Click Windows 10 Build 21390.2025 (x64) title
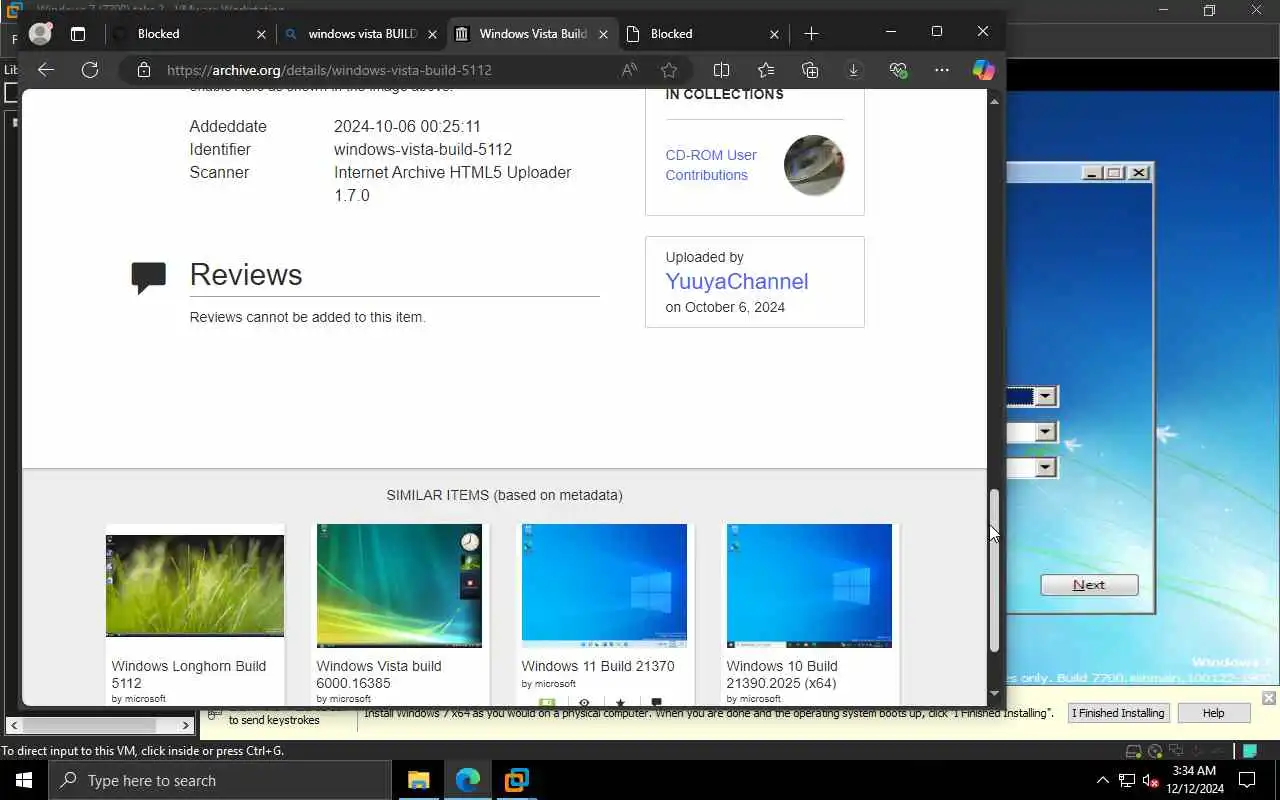 point(782,675)
